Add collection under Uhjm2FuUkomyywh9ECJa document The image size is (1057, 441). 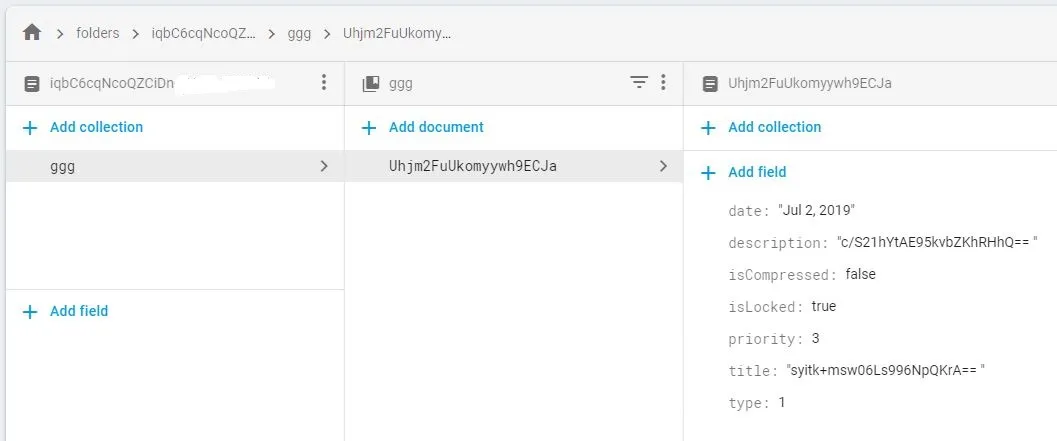(774, 128)
